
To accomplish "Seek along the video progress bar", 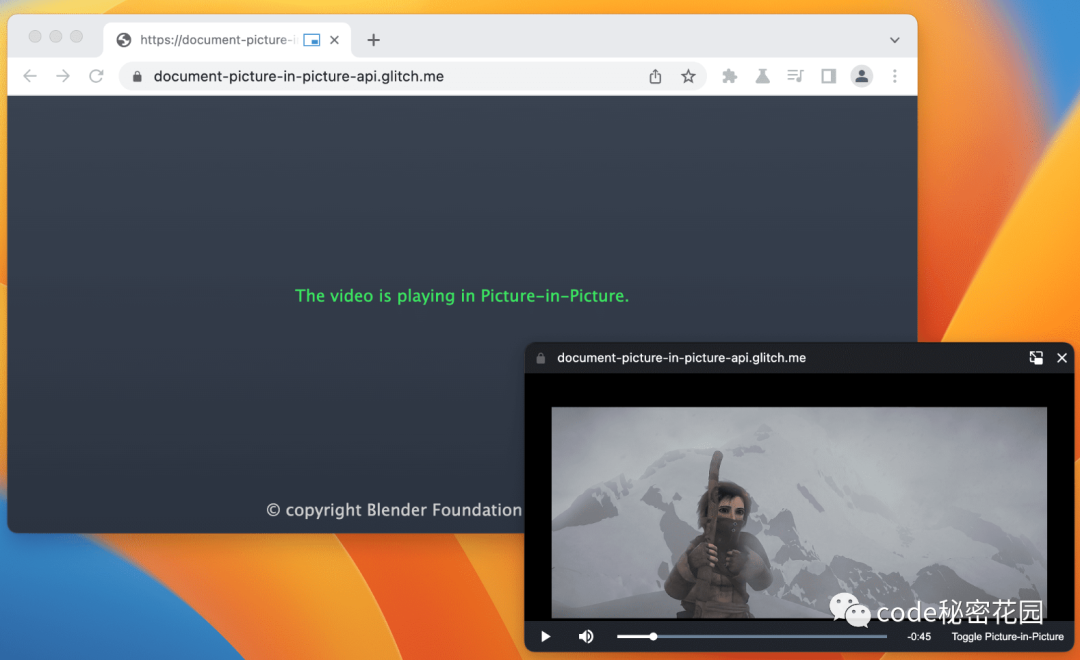I will coord(751,637).
